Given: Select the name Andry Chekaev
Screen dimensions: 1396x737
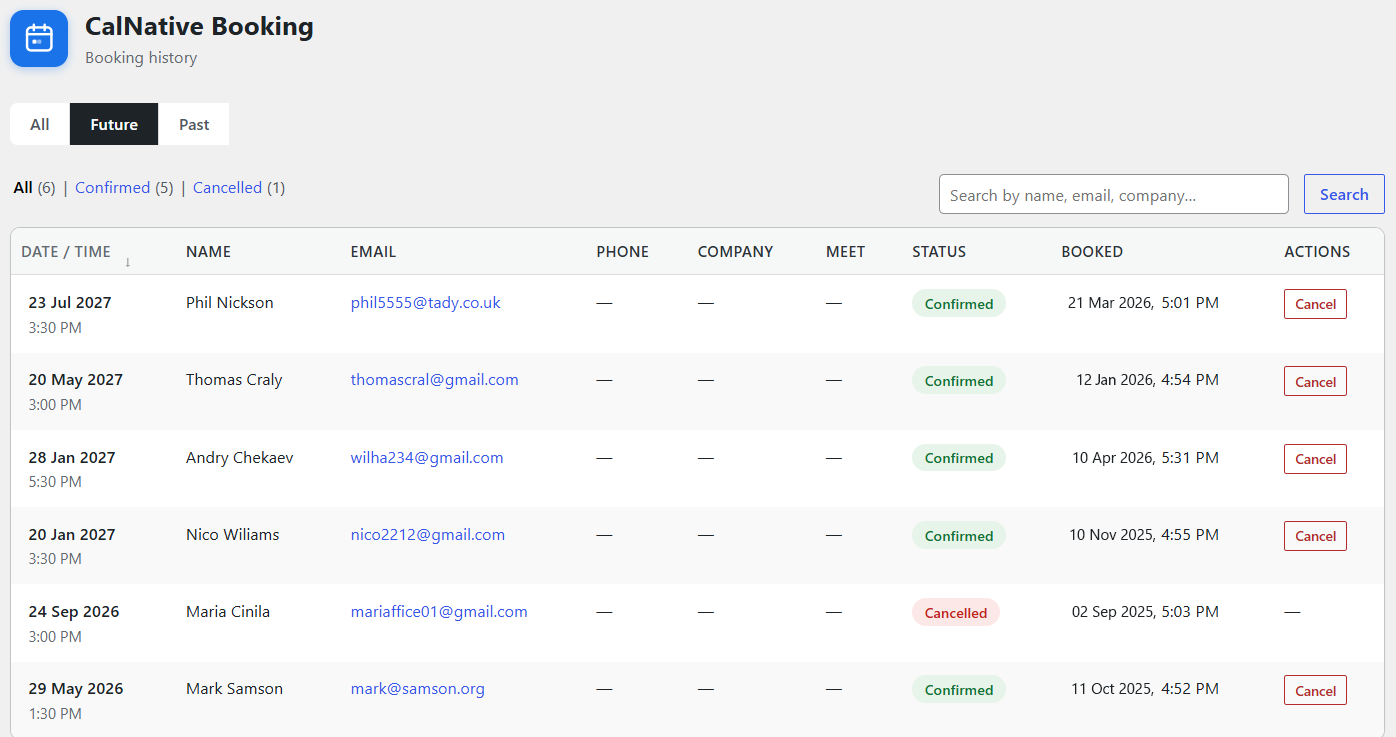Looking at the screenshot, I should [240, 458].
